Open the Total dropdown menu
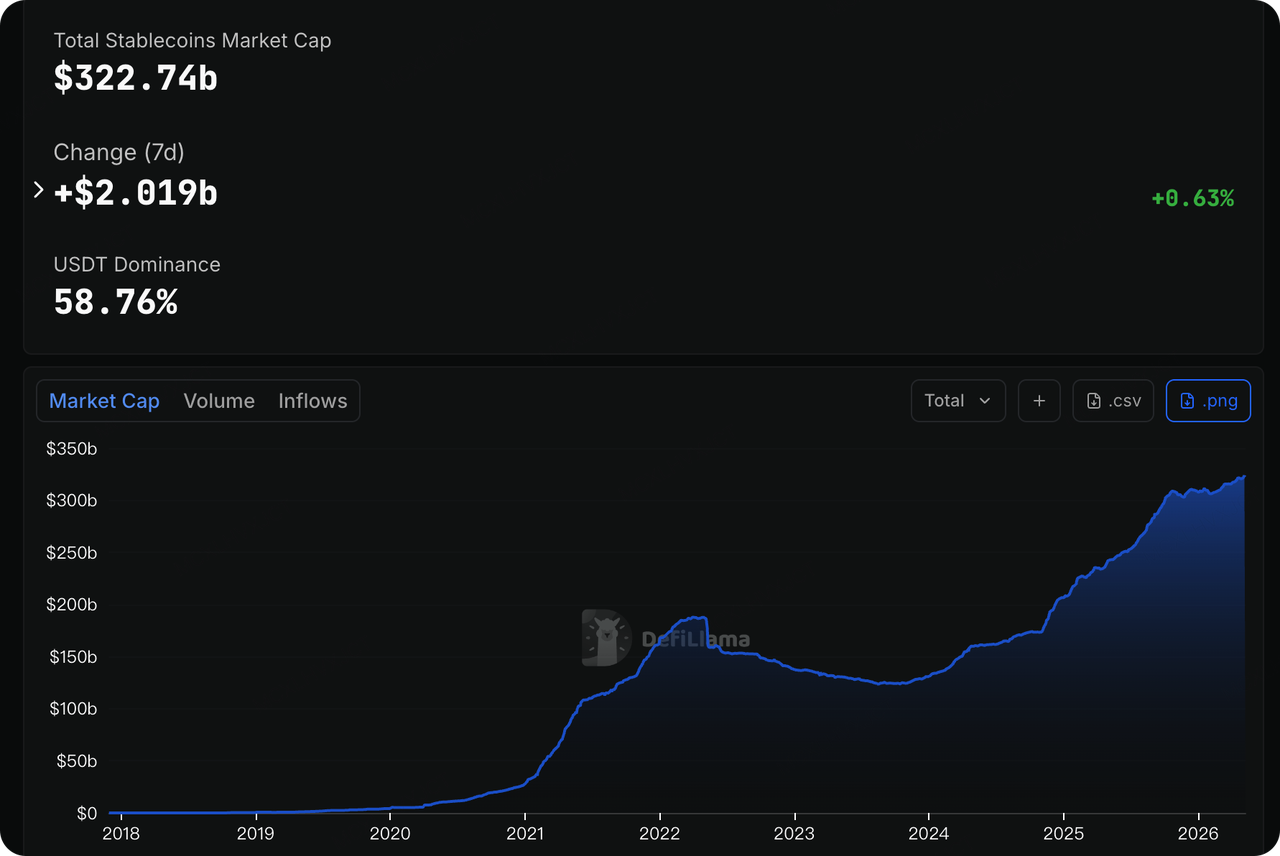The height and width of the screenshot is (856, 1280). [x=958, y=401]
